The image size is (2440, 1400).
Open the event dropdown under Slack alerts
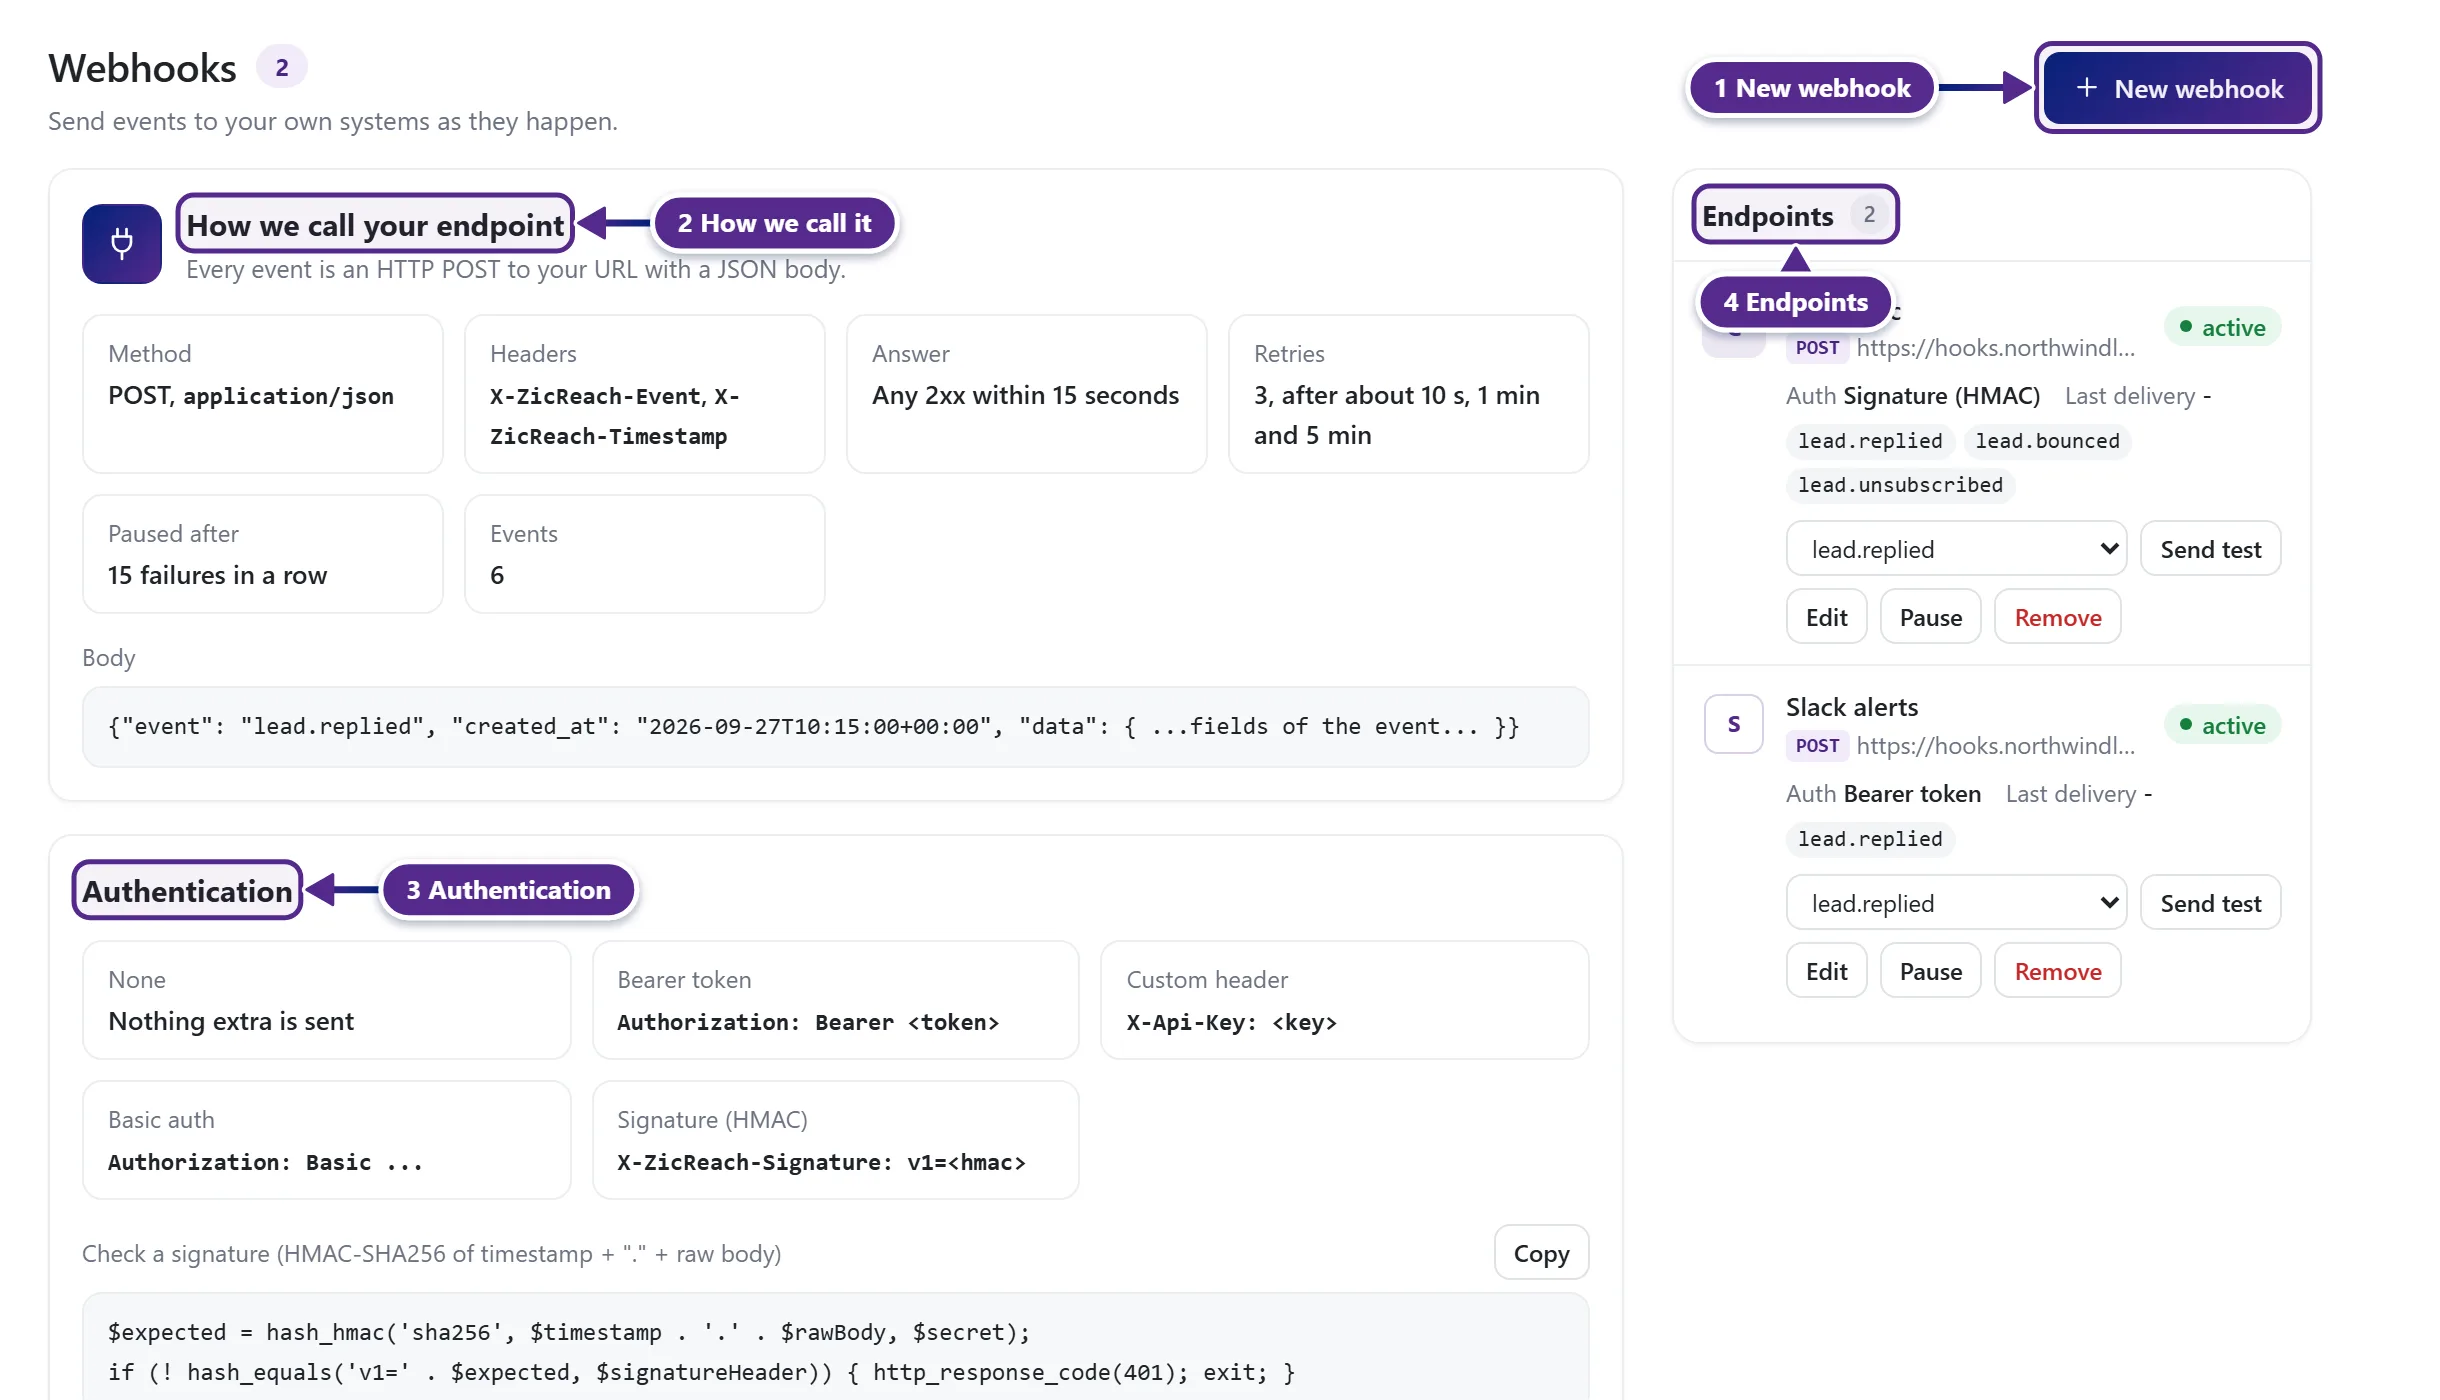coord(1956,903)
